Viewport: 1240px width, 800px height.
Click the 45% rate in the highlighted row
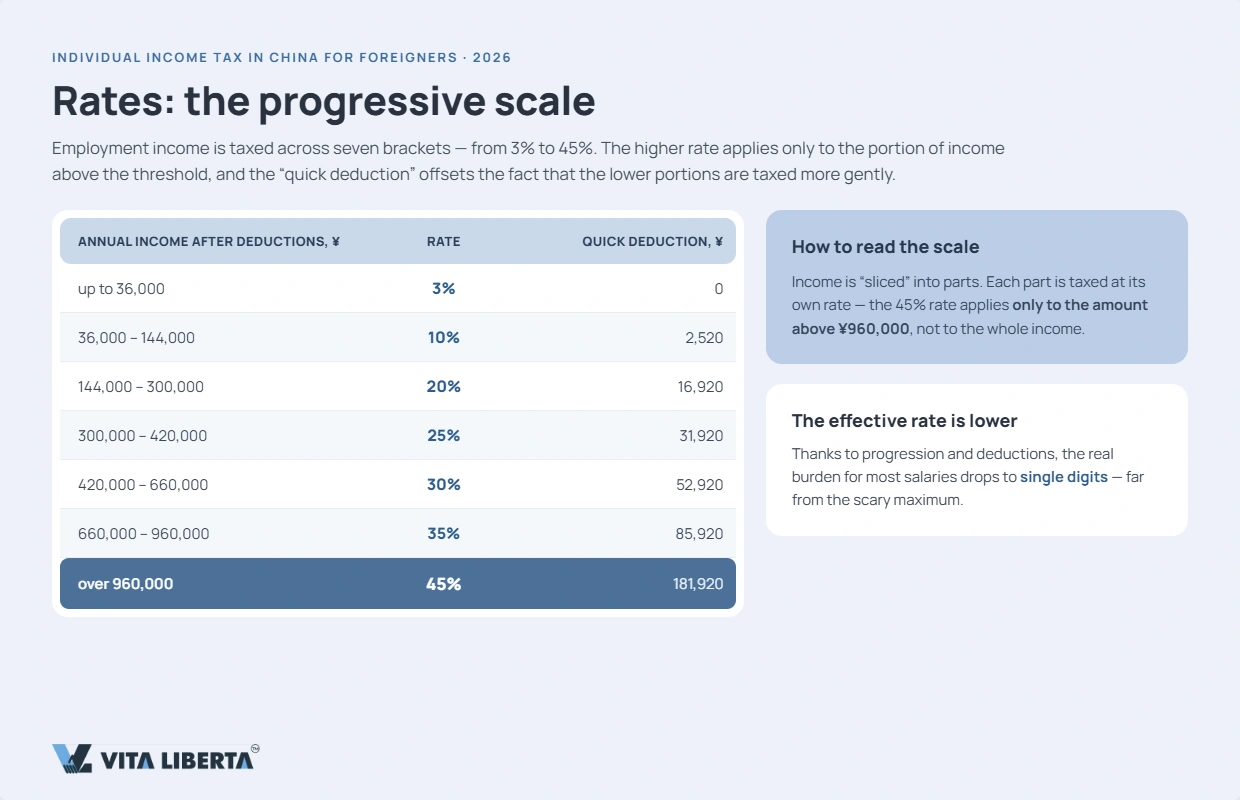tap(443, 583)
